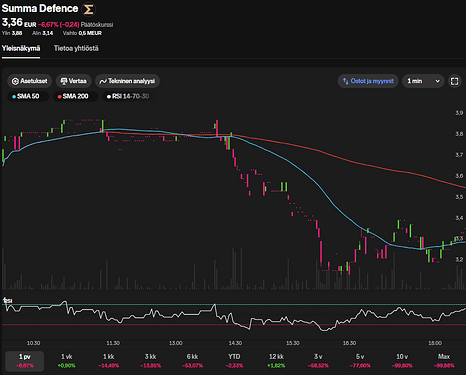Toggle Ostot ja myynnit markers

[x=368, y=81]
